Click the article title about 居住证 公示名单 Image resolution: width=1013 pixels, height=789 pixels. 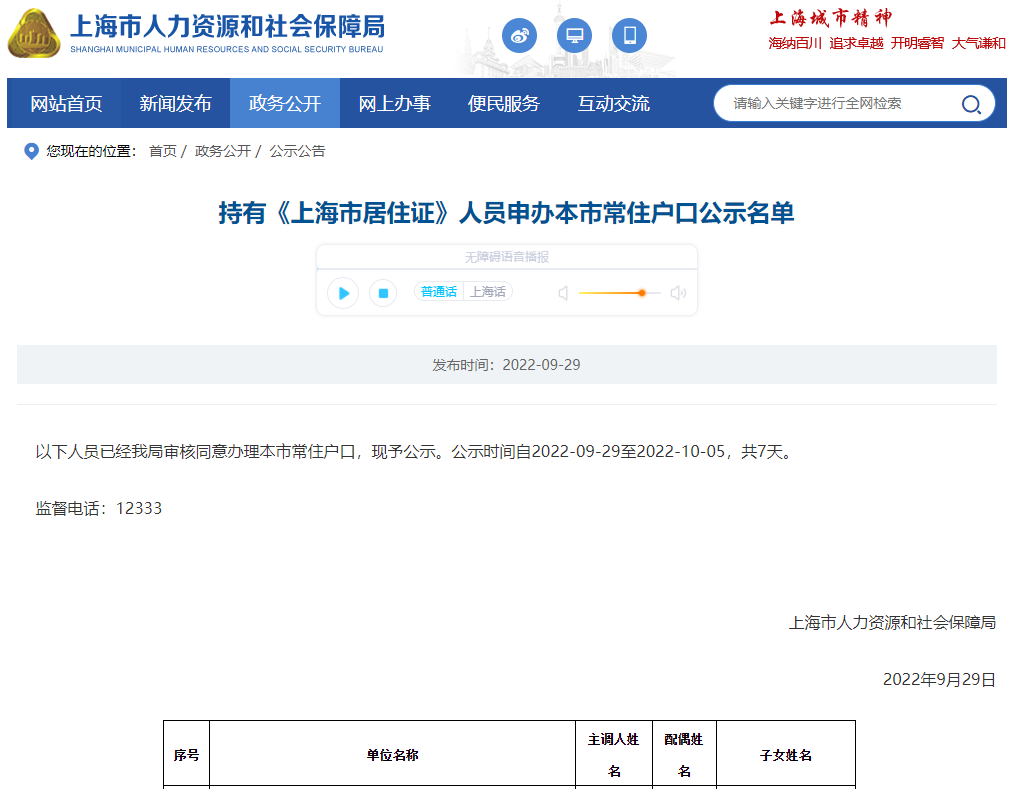506,213
